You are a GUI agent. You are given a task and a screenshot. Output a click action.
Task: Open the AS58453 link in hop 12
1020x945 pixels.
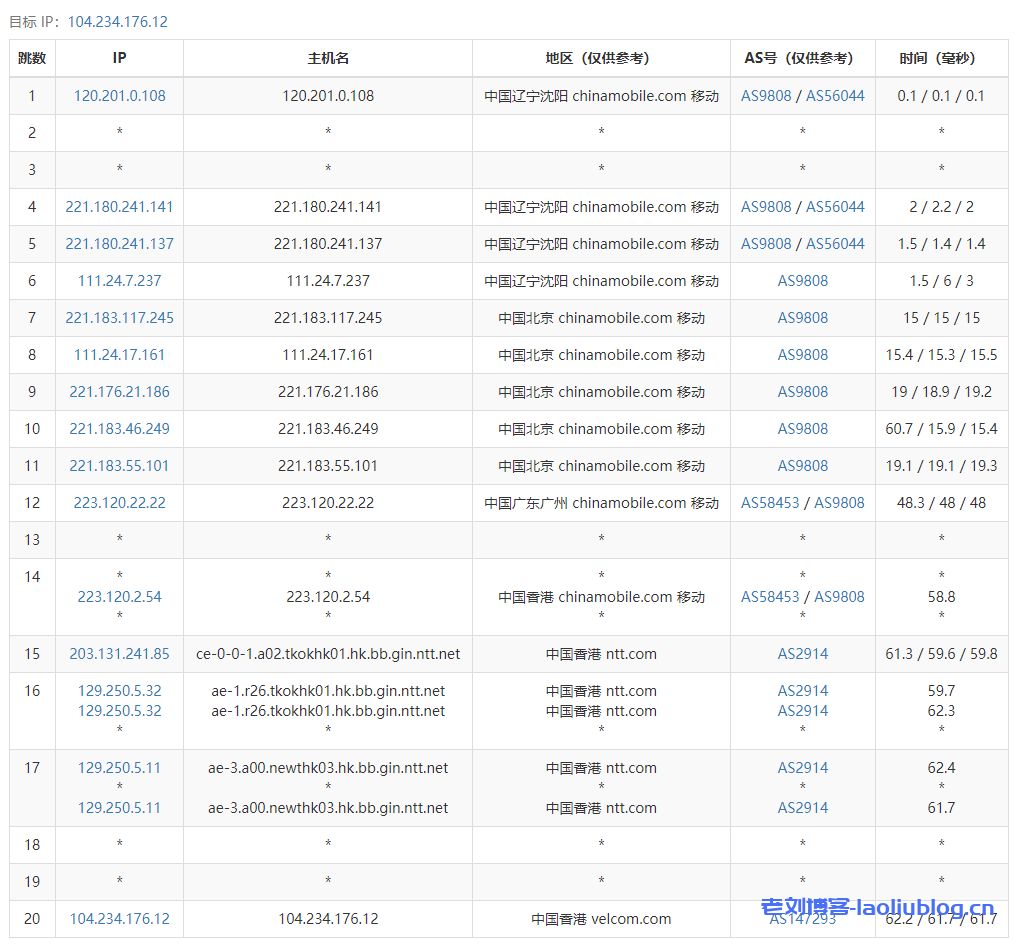tap(770, 503)
